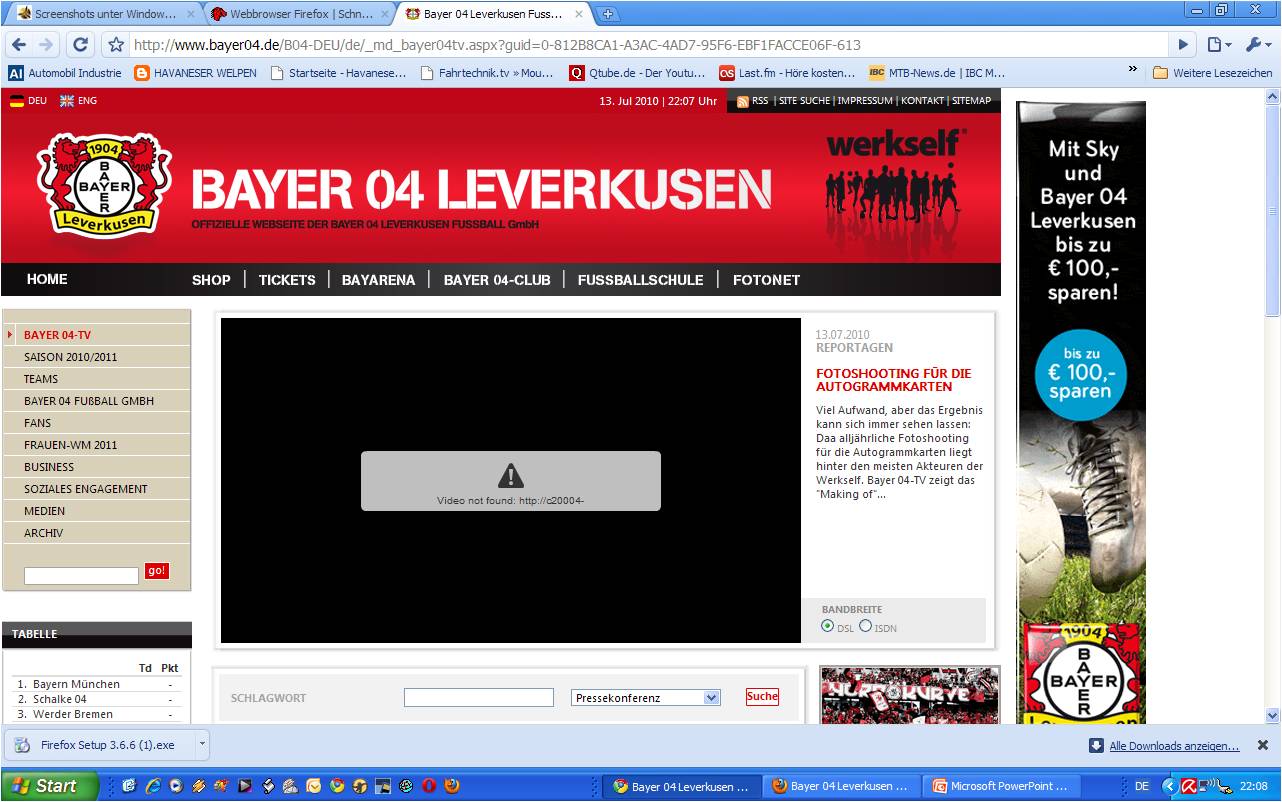Open the Weitere Lesezeichen folder
Viewport: 1282px width, 802px height.
pyautogui.click(x=1213, y=73)
